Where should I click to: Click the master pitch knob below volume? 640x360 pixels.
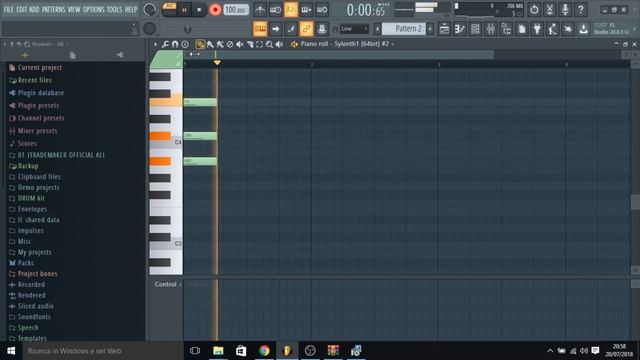[x=149, y=28]
